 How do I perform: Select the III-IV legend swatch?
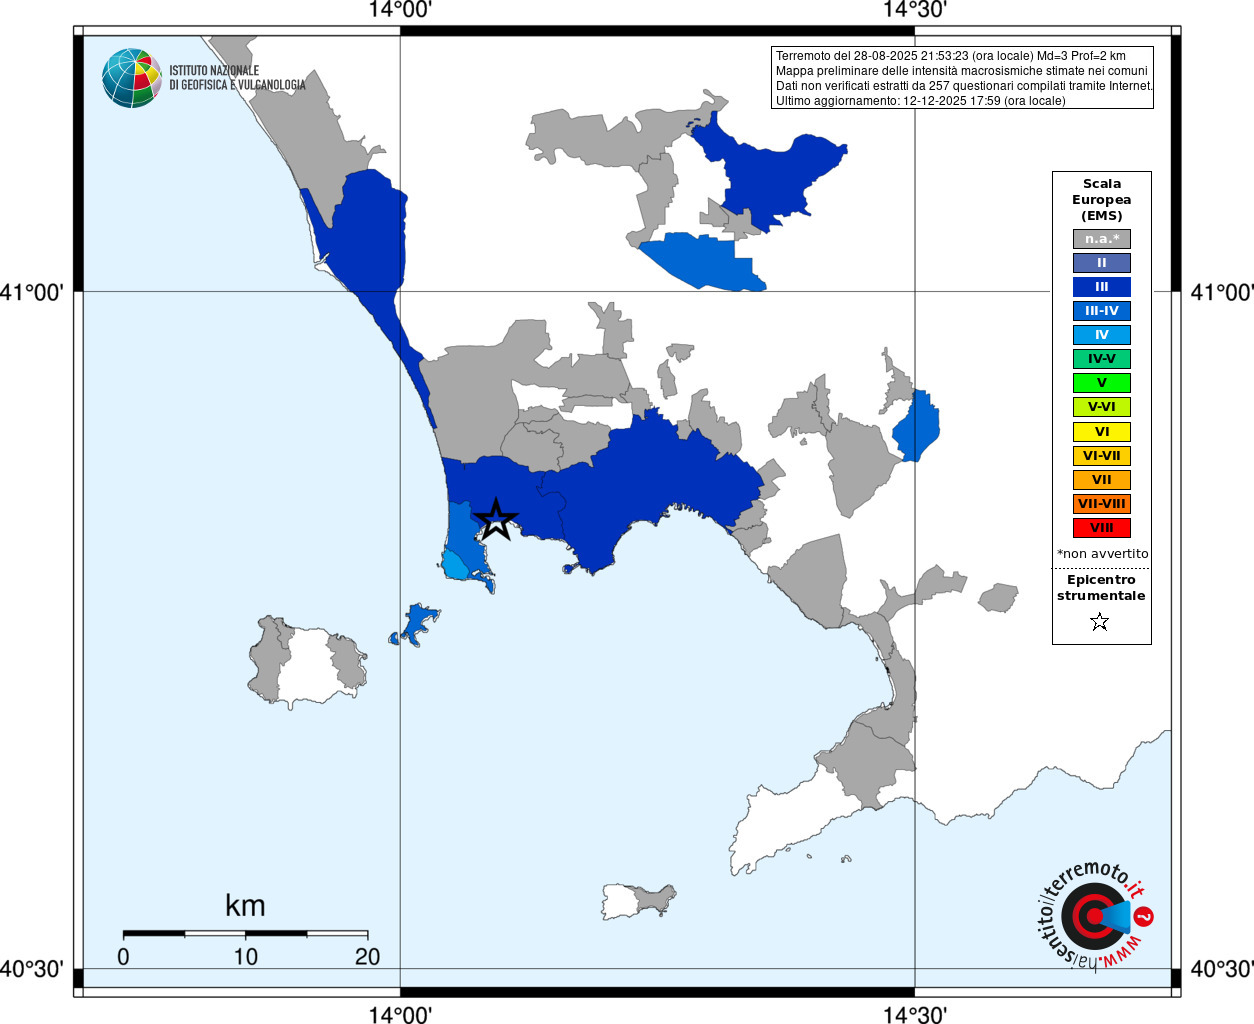[1102, 311]
